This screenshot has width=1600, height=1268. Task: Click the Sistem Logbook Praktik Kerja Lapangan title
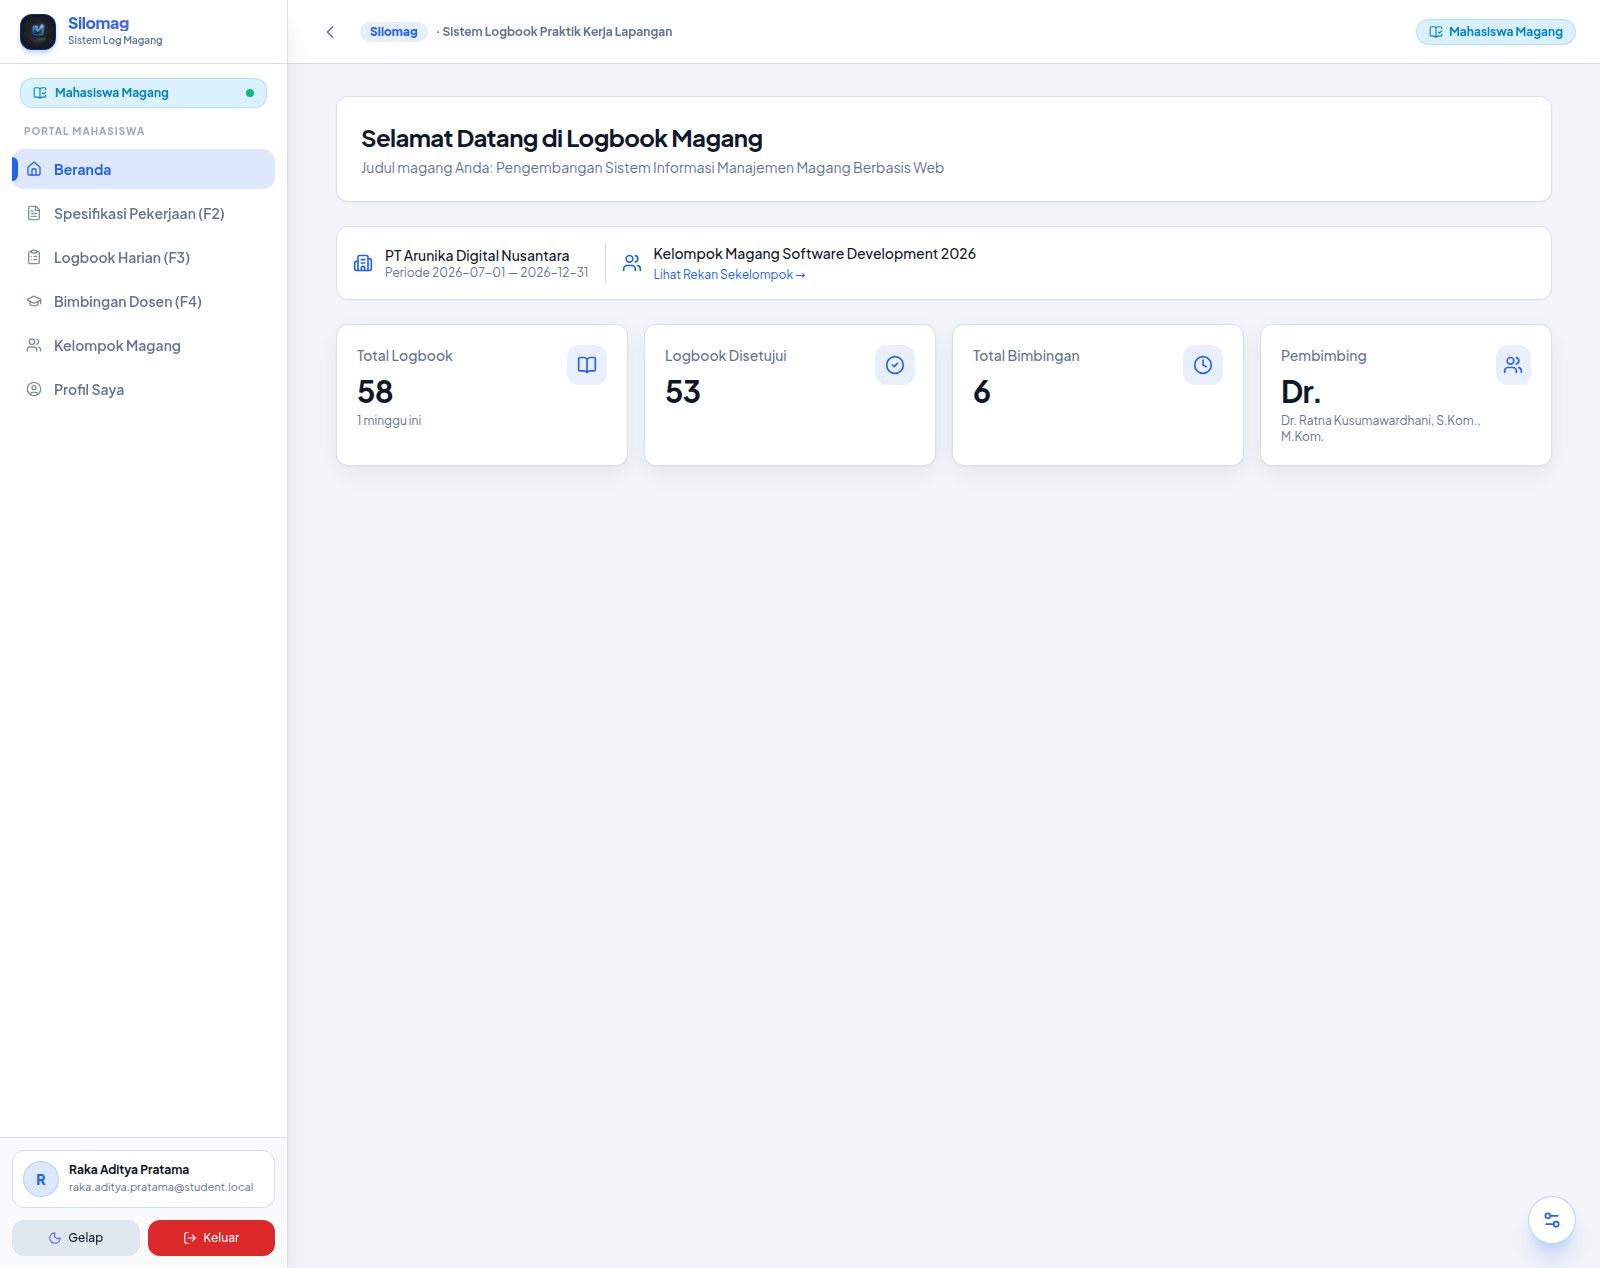click(557, 32)
